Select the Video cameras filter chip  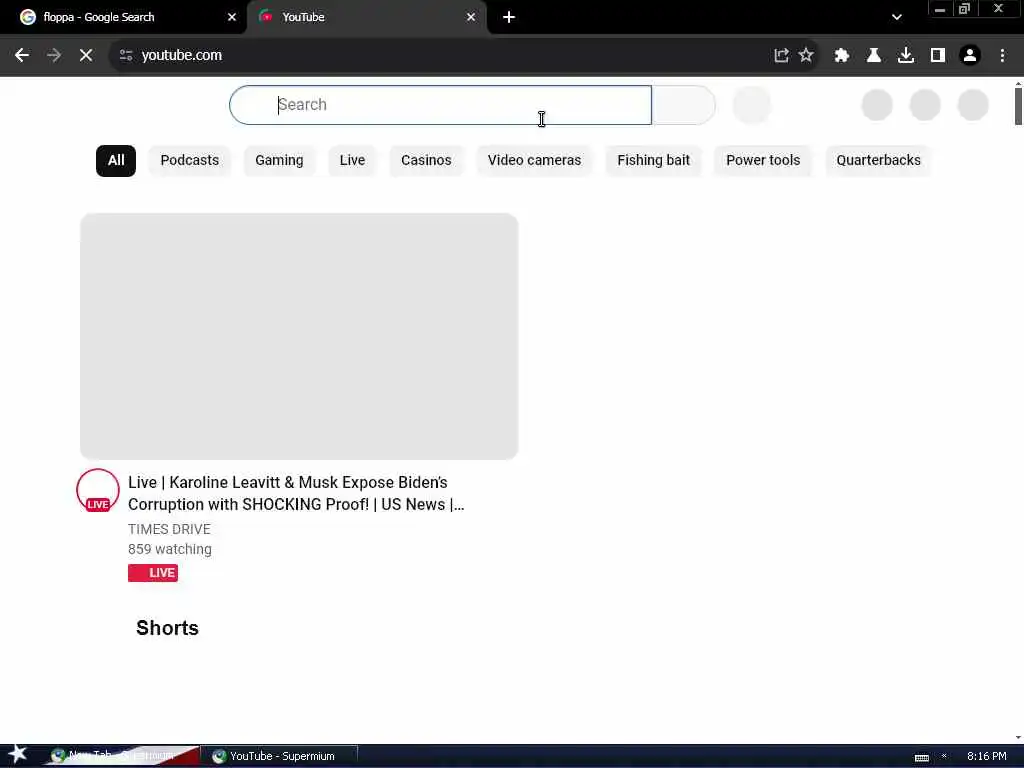pyautogui.click(x=534, y=161)
